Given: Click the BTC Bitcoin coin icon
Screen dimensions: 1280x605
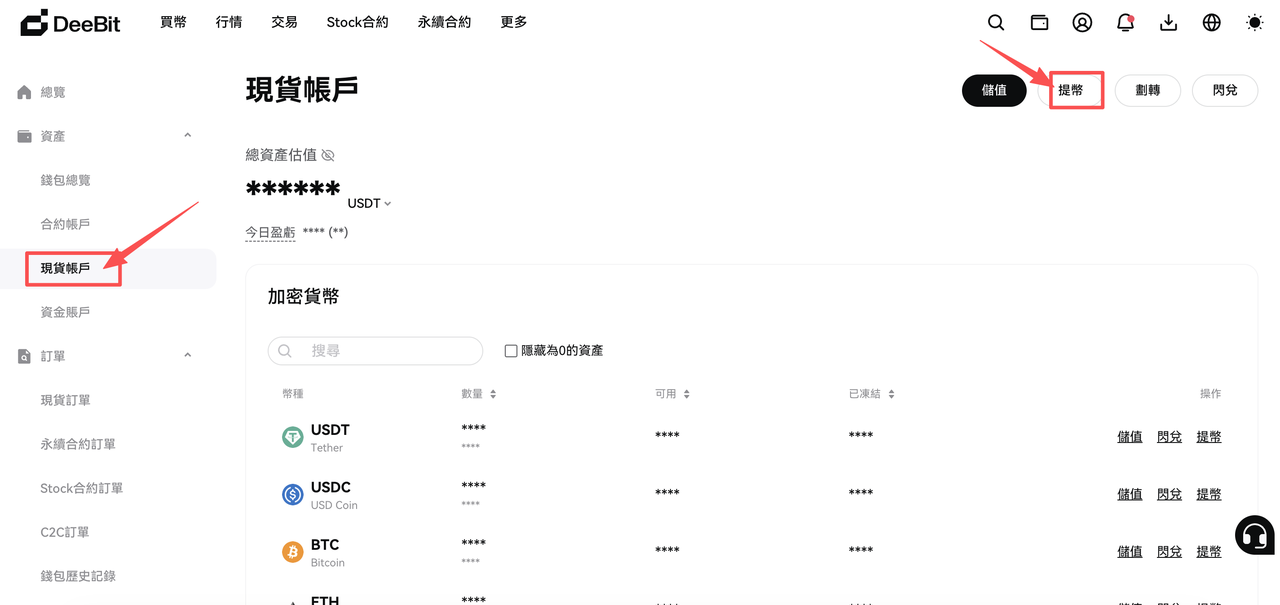Looking at the screenshot, I should click(x=292, y=551).
